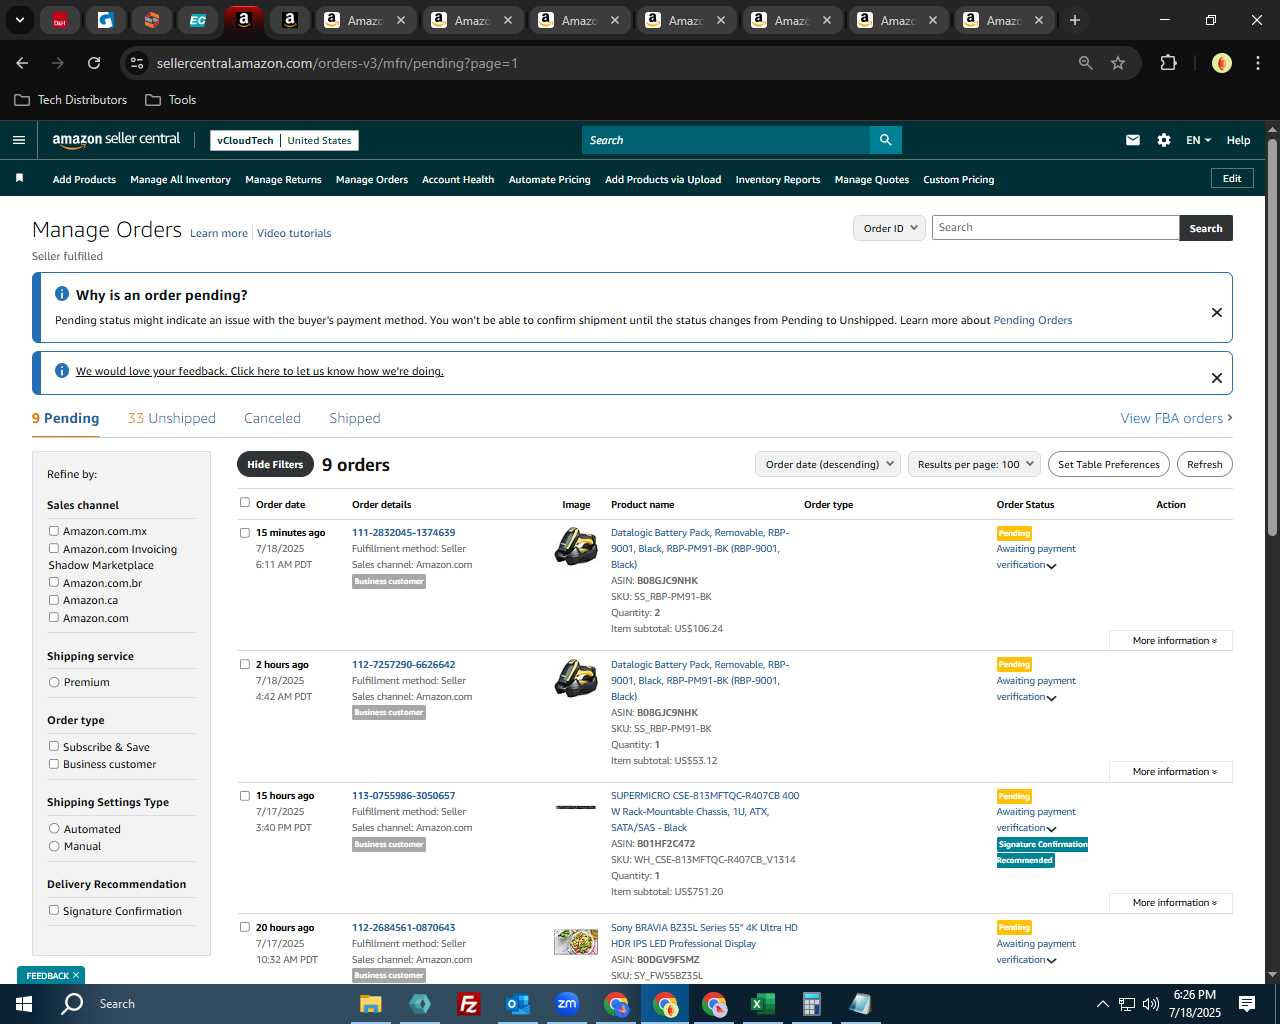Image resolution: width=1280 pixels, height=1024 pixels.
Task: Open Outlook from the taskbar
Action: 517,1004
